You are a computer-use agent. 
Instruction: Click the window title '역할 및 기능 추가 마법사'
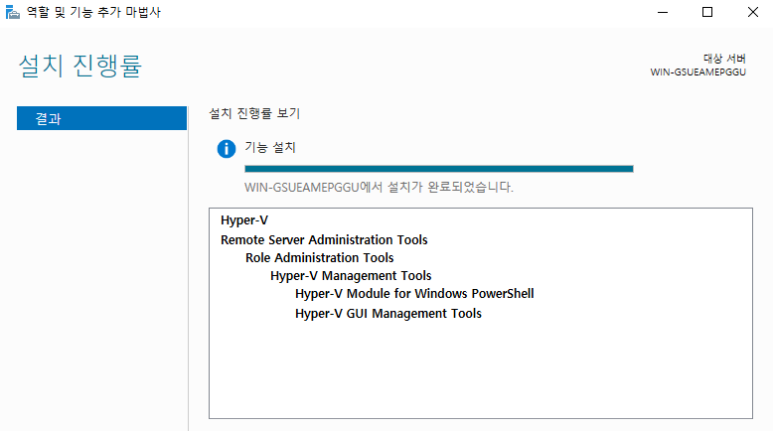click(x=94, y=12)
